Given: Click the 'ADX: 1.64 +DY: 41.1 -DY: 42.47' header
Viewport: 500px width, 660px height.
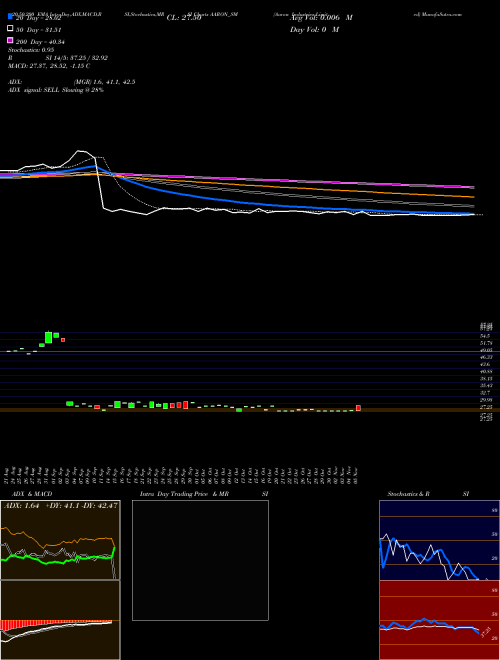Looking at the screenshot, I should [x=61, y=506].
